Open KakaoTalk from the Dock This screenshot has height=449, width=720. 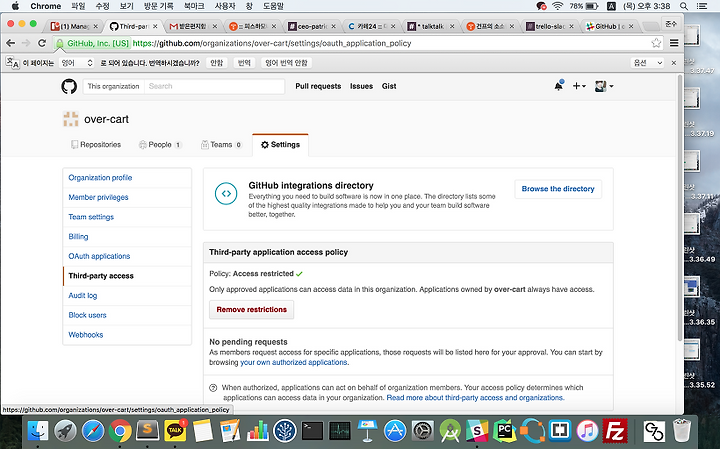pos(175,431)
